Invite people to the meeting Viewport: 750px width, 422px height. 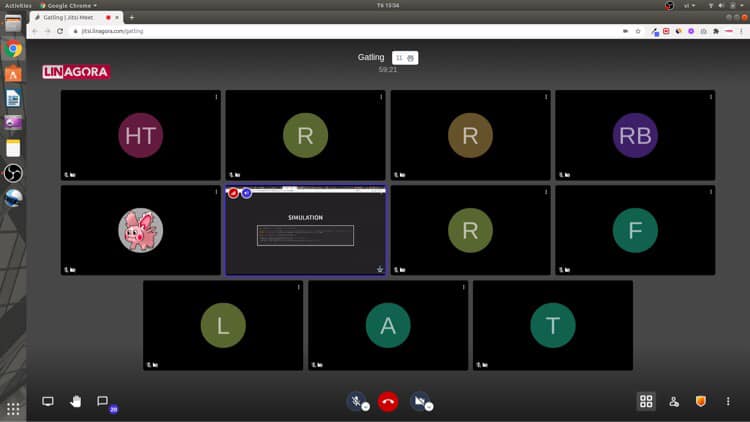point(673,401)
